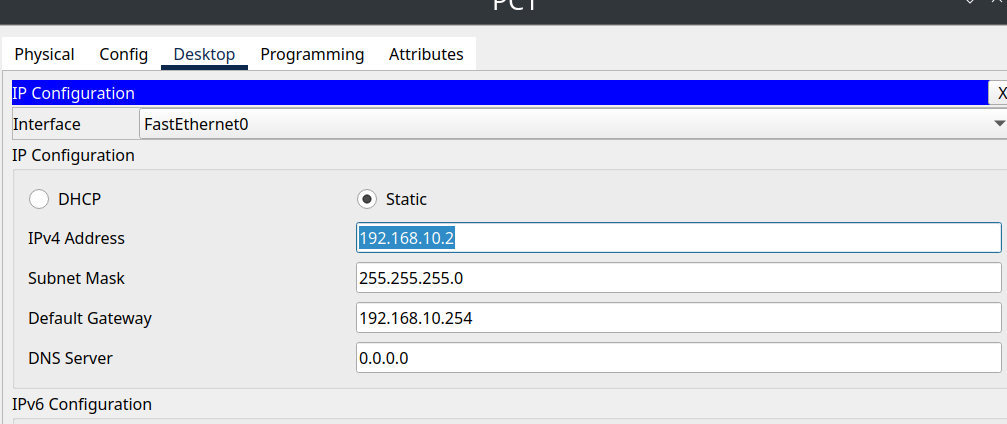Image resolution: width=1007 pixels, height=424 pixels.
Task: Close the IP Configuration panel with X
Action: tap(1000, 93)
